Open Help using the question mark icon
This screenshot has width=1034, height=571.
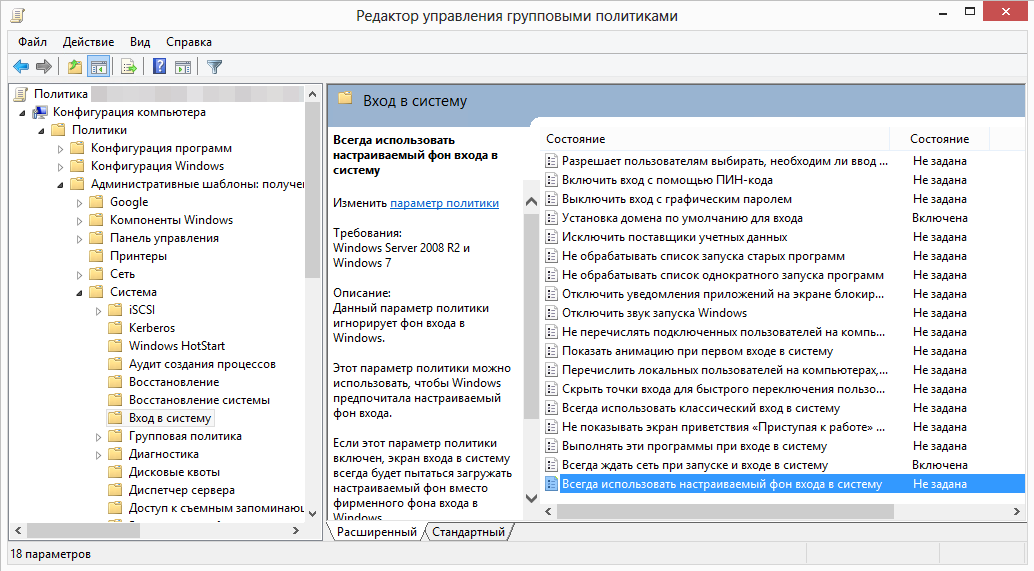click(159, 67)
